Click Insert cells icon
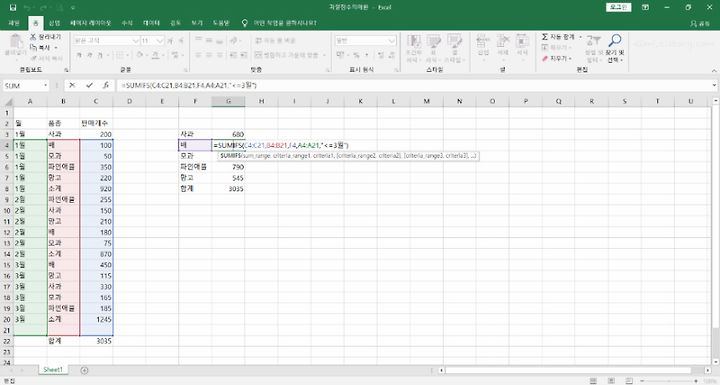The image size is (720, 385). click(x=483, y=41)
